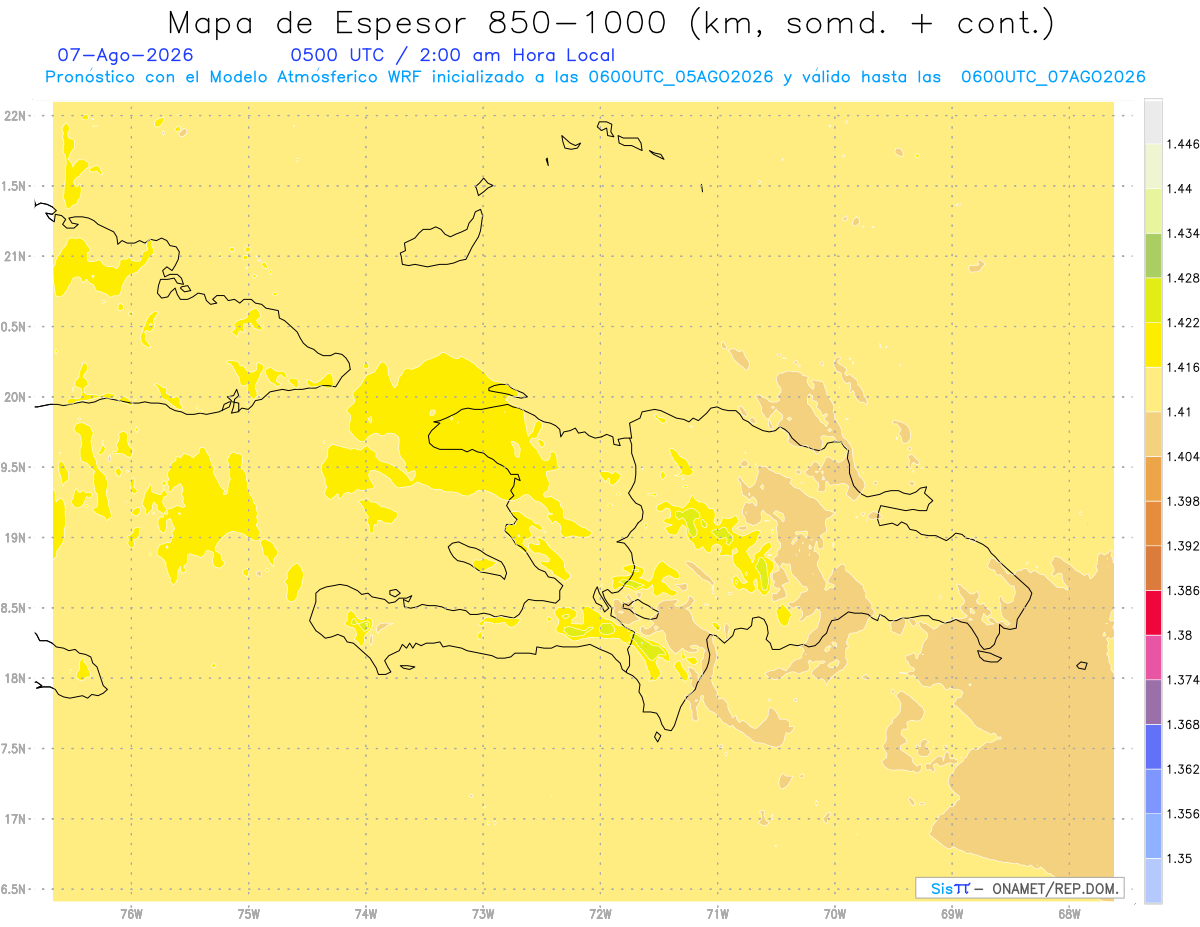Click the legend value 1.362

pyautogui.click(x=1184, y=769)
